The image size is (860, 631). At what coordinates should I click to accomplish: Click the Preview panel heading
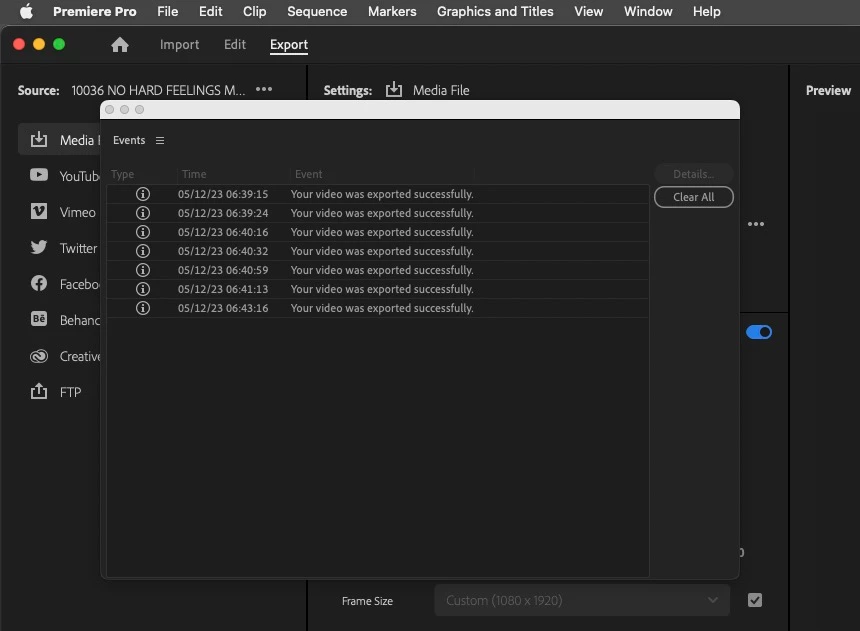coord(828,91)
